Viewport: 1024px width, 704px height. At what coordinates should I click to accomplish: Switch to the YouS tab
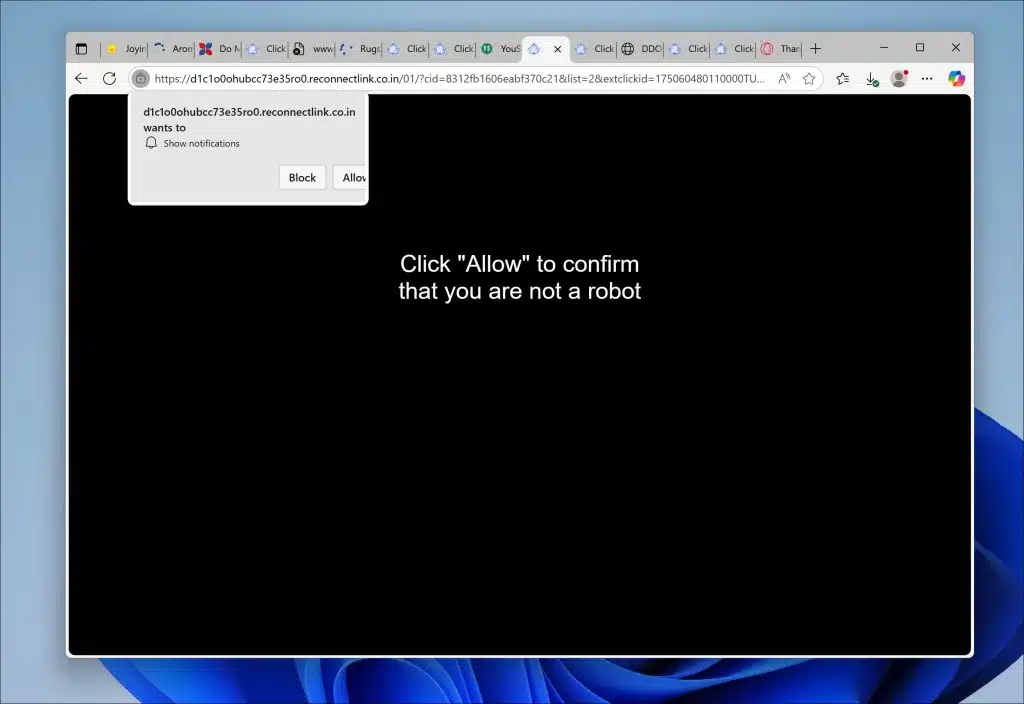click(500, 49)
